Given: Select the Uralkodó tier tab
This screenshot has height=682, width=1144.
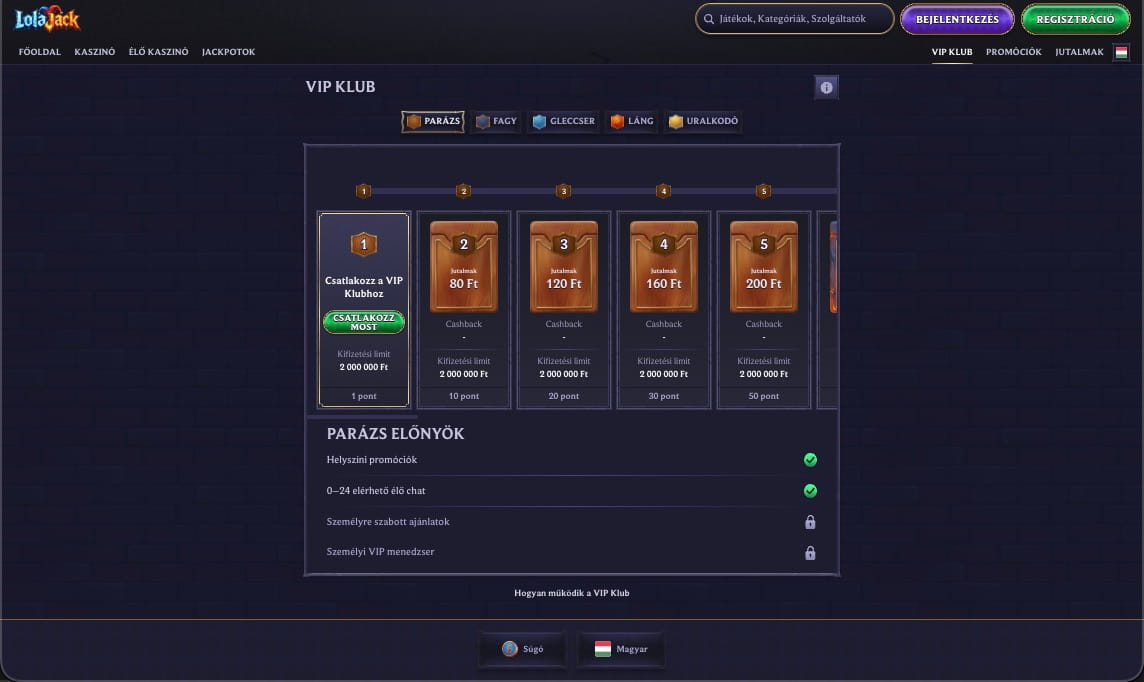Looking at the screenshot, I should coord(703,121).
